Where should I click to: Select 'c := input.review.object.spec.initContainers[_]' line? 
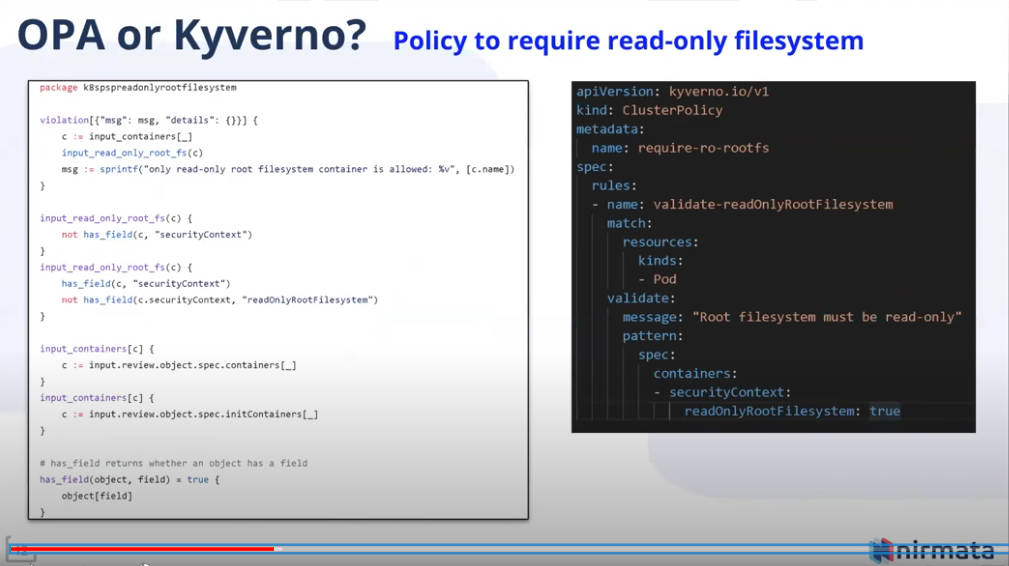190,414
